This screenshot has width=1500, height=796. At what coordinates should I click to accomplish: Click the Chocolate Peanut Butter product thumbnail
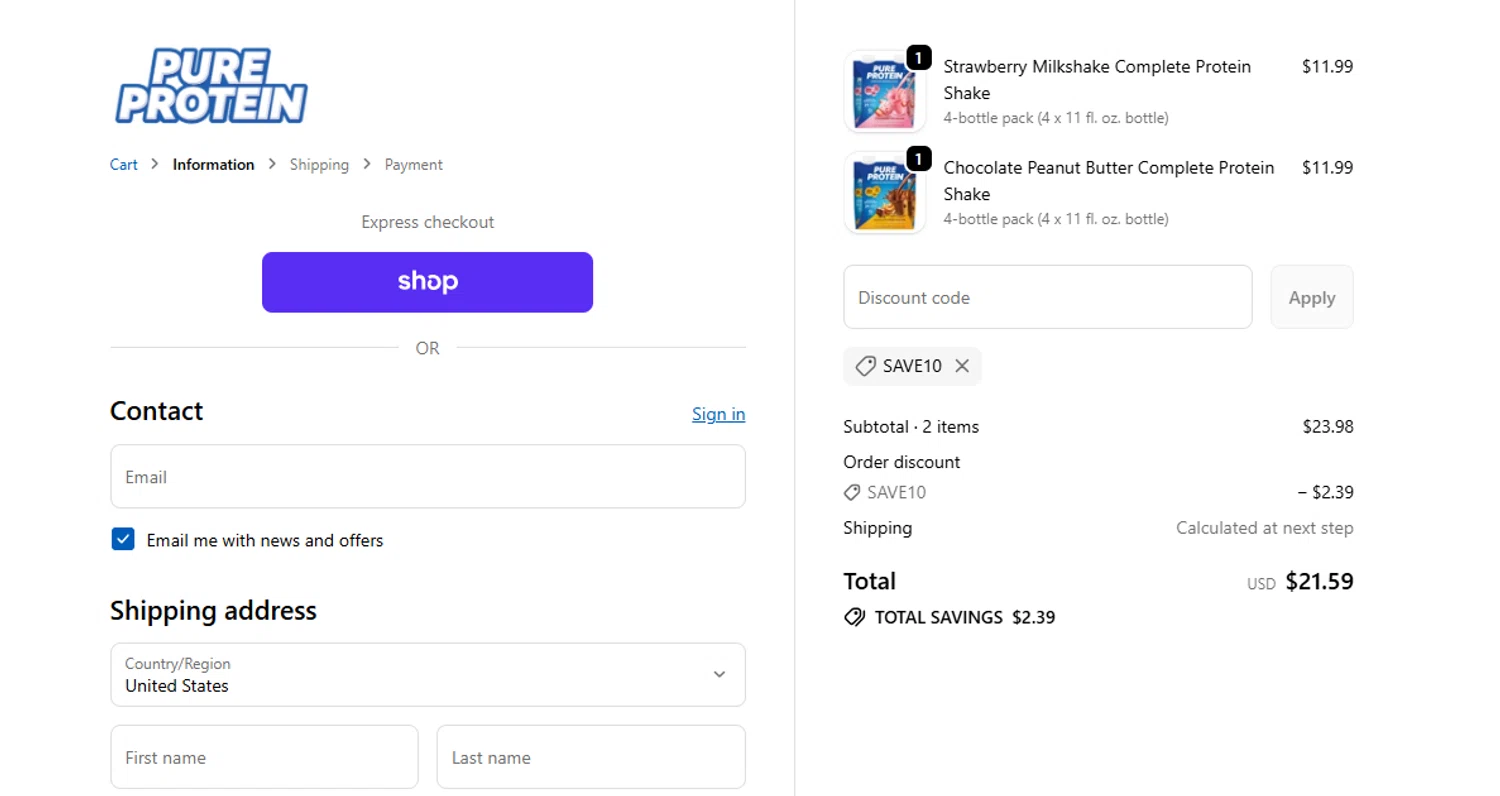pos(885,193)
